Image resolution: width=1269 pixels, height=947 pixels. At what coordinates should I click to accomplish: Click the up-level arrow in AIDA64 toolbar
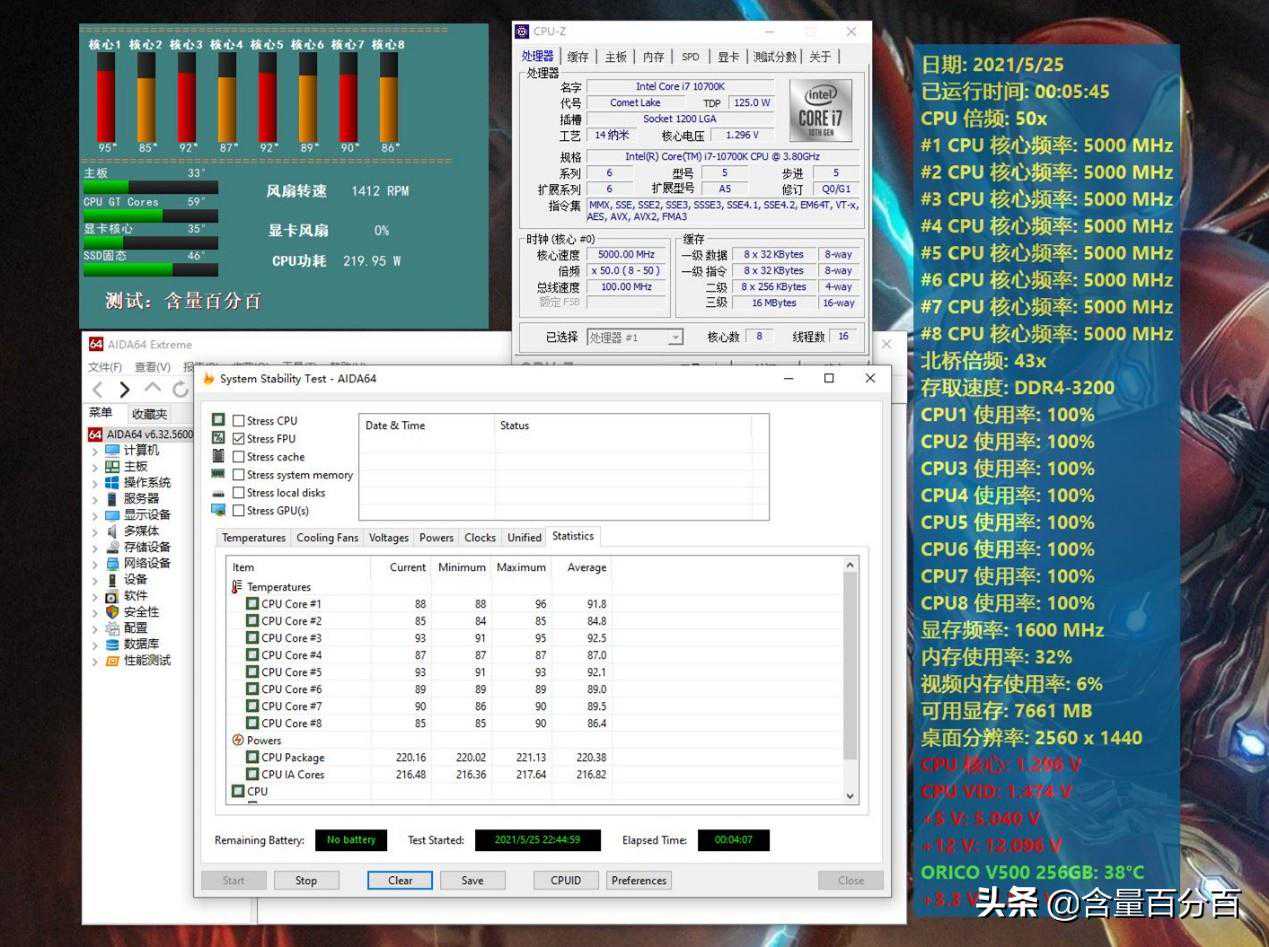tap(152, 388)
